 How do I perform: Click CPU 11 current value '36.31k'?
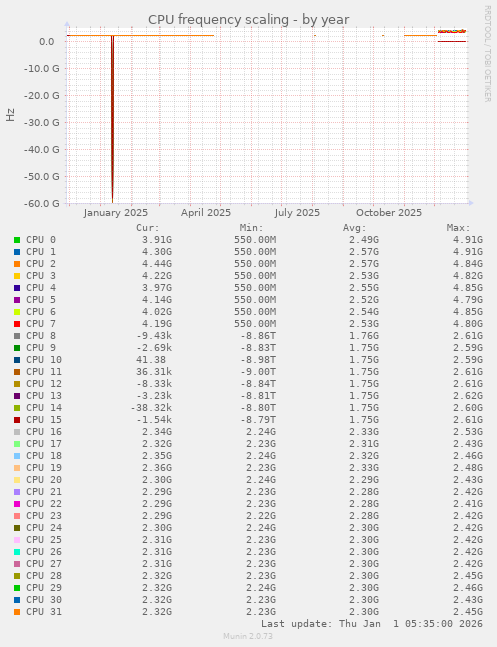click(154, 372)
